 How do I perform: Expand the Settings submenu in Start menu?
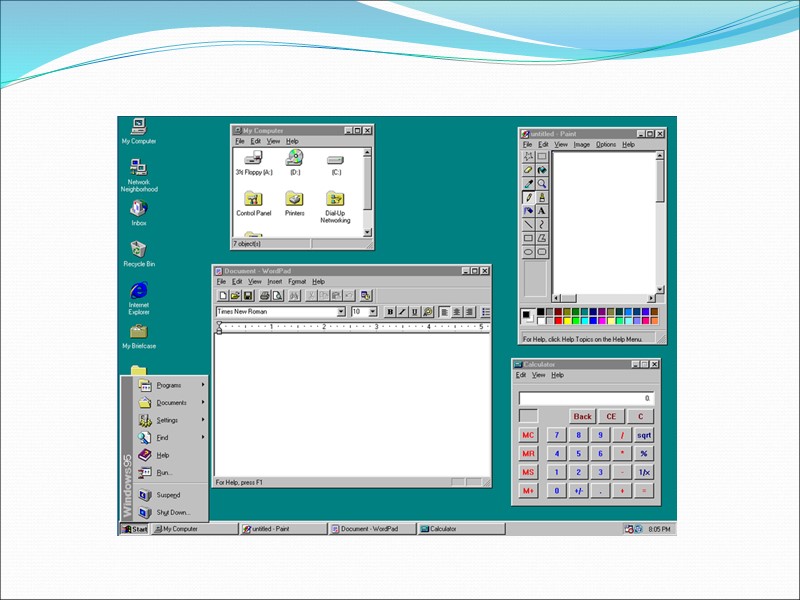[170, 420]
